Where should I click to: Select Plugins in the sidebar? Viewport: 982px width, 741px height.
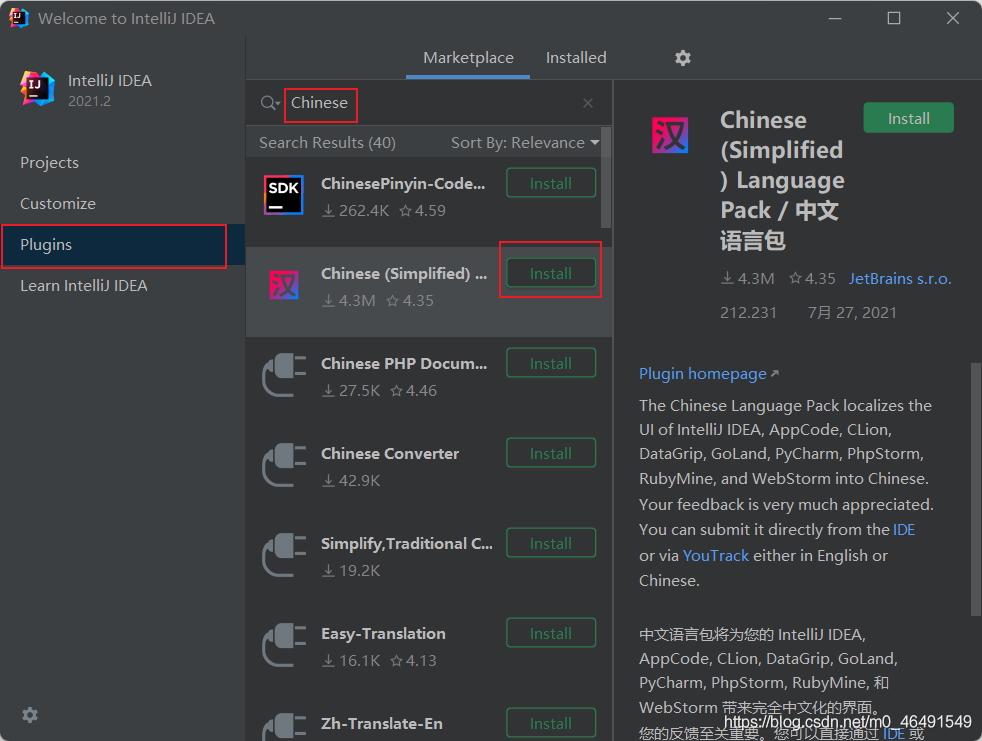coord(122,245)
